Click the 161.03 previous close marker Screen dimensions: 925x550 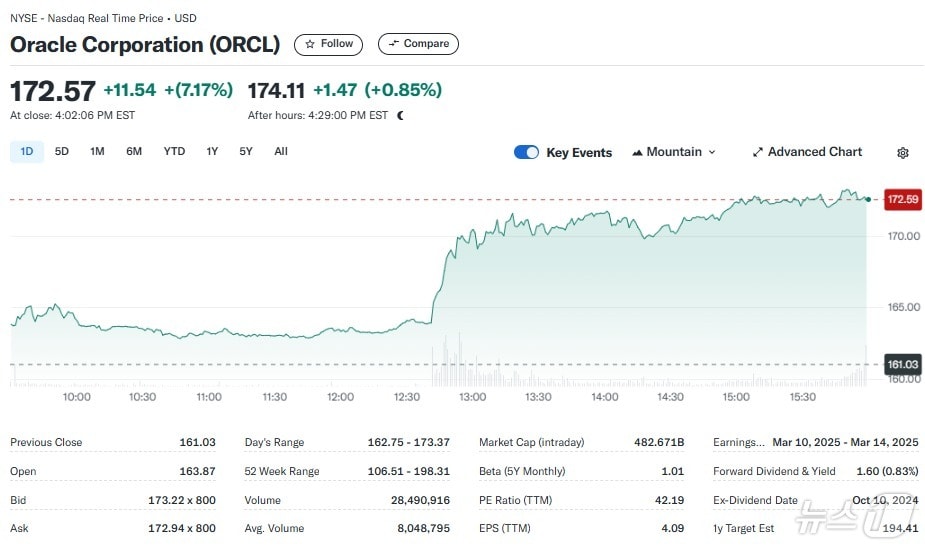coord(903,365)
